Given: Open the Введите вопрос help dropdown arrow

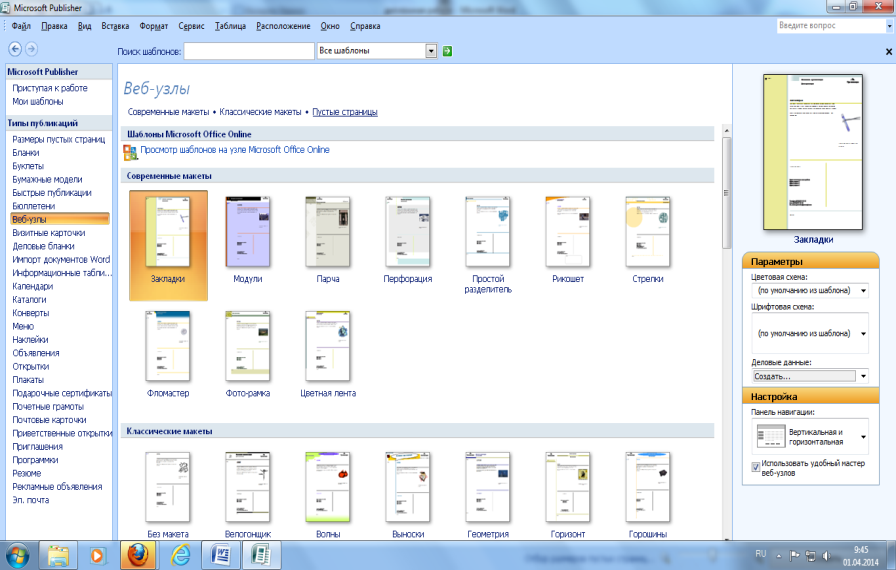Looking at the screenshot, I should [889, 26].
